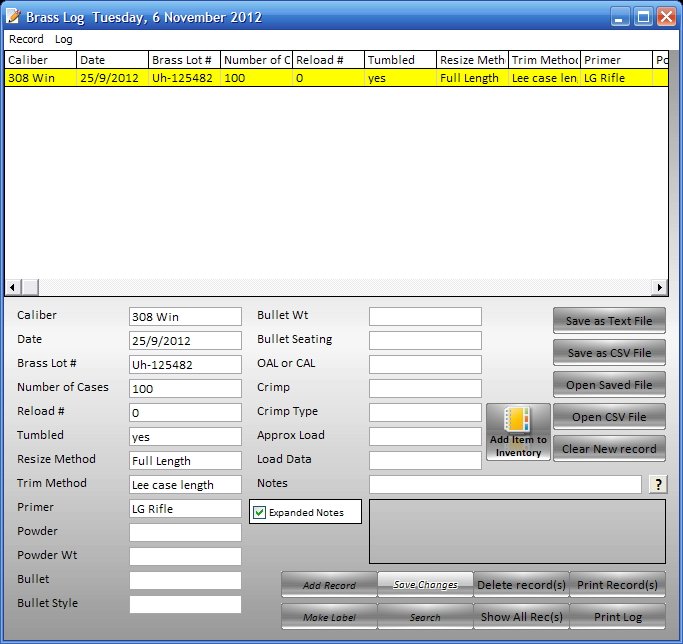
Task: Click the Clear New record button
Action: [609, 449]
